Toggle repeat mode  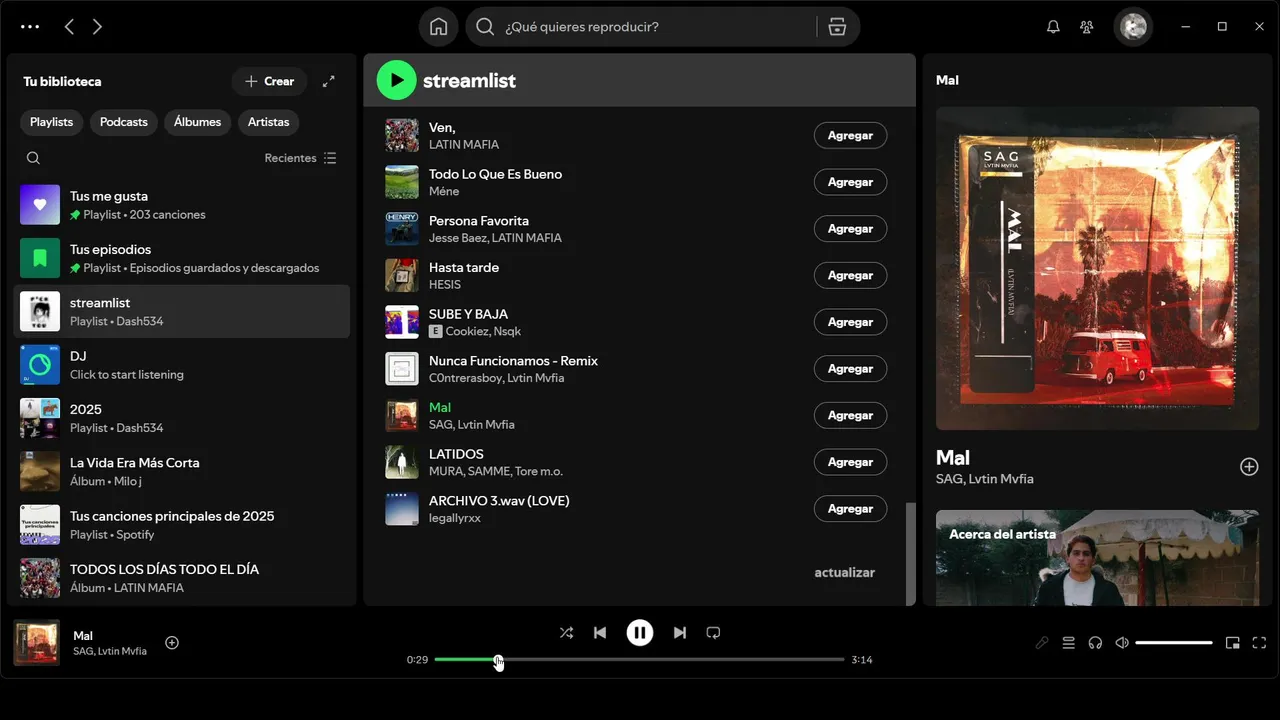713,633
